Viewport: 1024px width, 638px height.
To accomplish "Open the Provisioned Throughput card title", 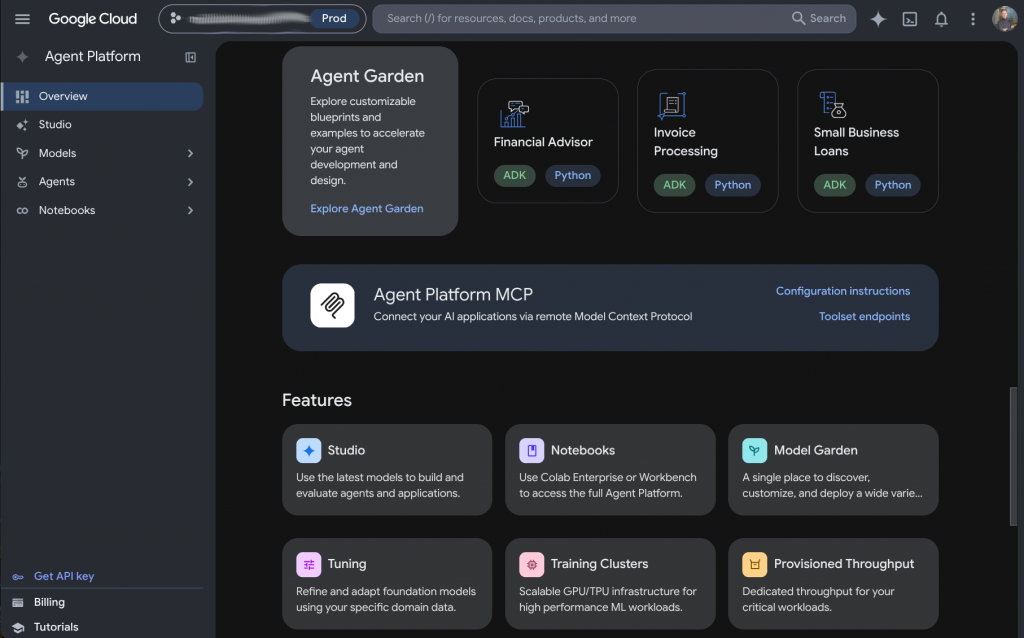I will point(844,564).
